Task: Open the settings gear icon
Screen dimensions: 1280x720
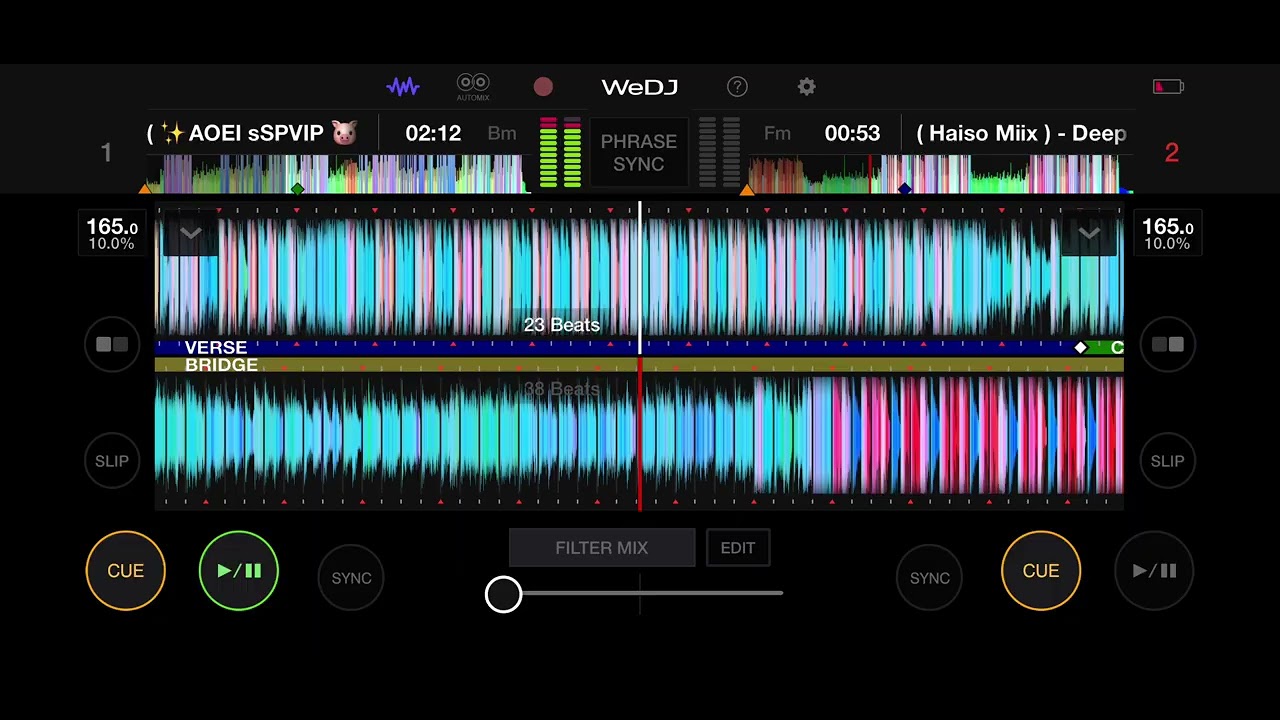Action: click(x=807, y=87)
